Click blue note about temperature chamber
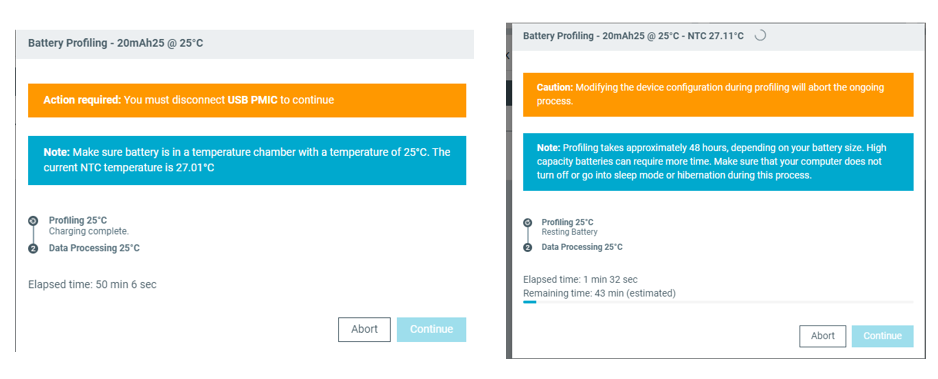The height and width of the screenshot is (379, 938). click(247, 160)
